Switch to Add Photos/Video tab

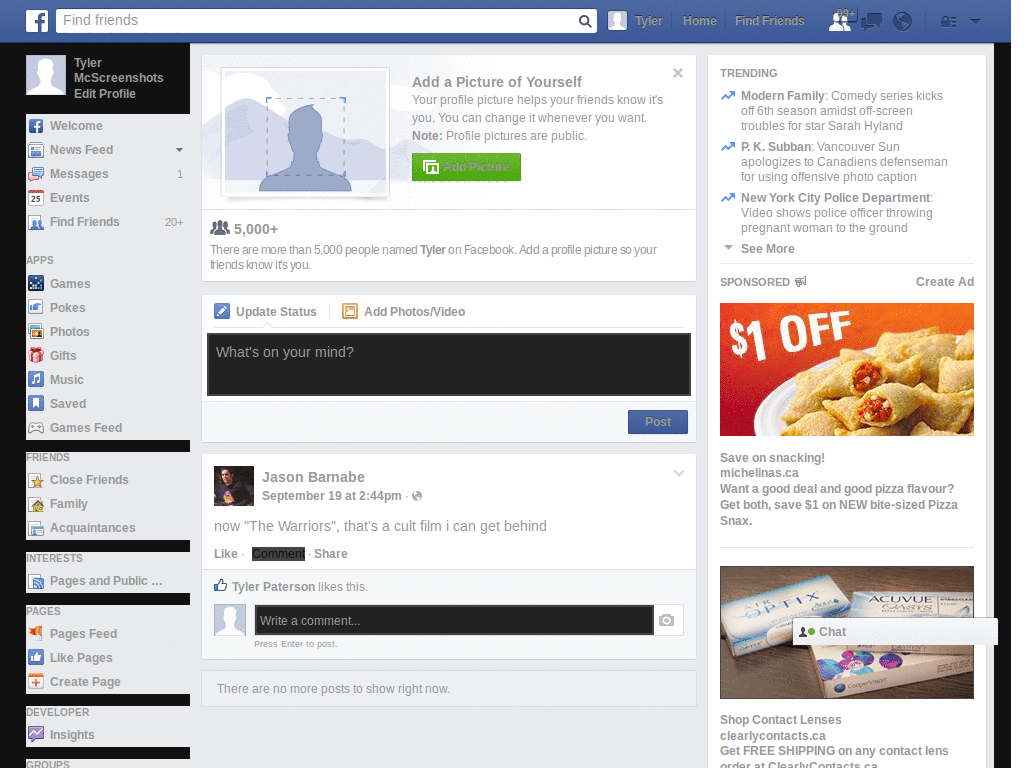click(x=404, y=312)
